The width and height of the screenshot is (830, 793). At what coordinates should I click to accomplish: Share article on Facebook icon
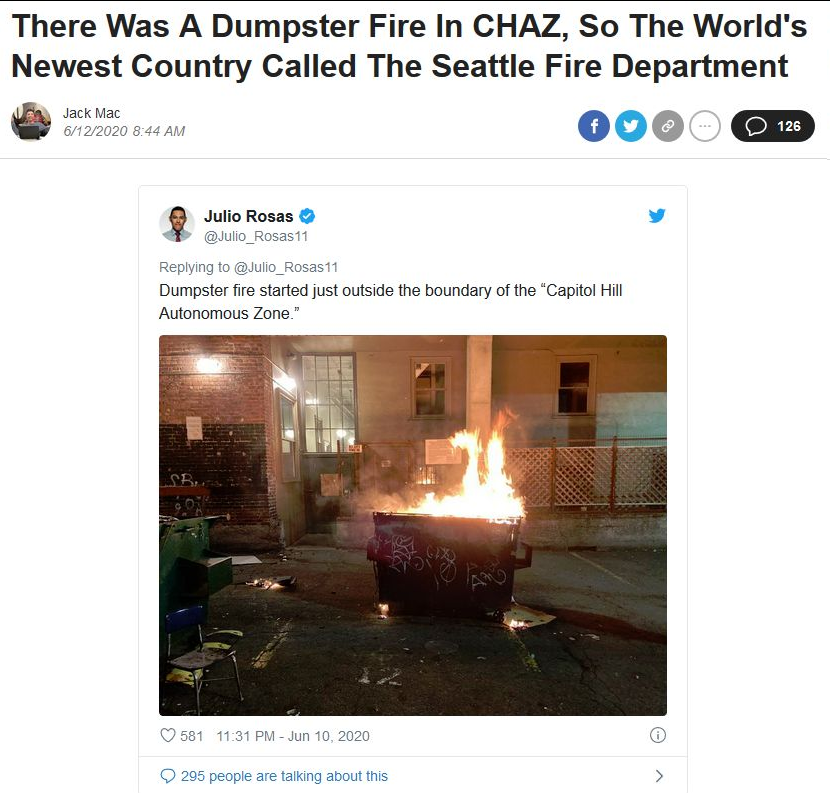click(593, 126)
